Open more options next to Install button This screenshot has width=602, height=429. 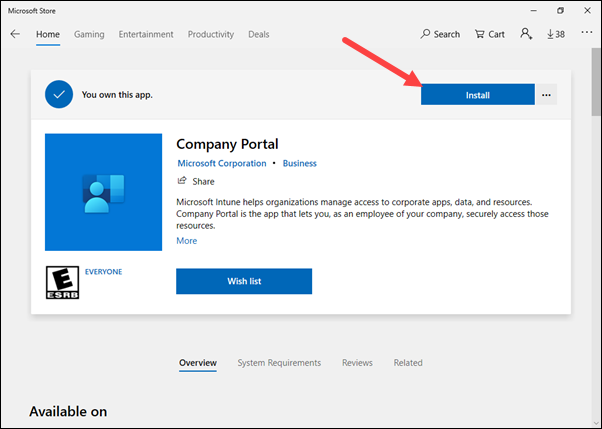pos(546,95)
